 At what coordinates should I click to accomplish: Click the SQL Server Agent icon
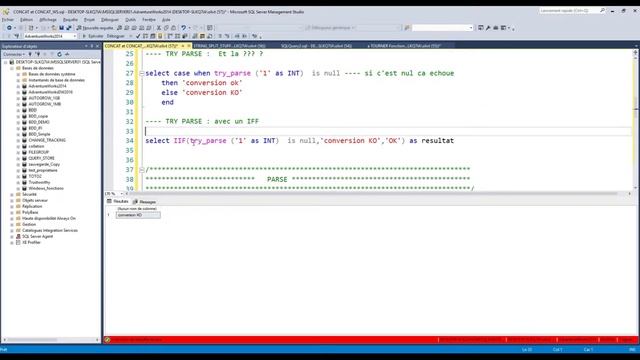18,236
